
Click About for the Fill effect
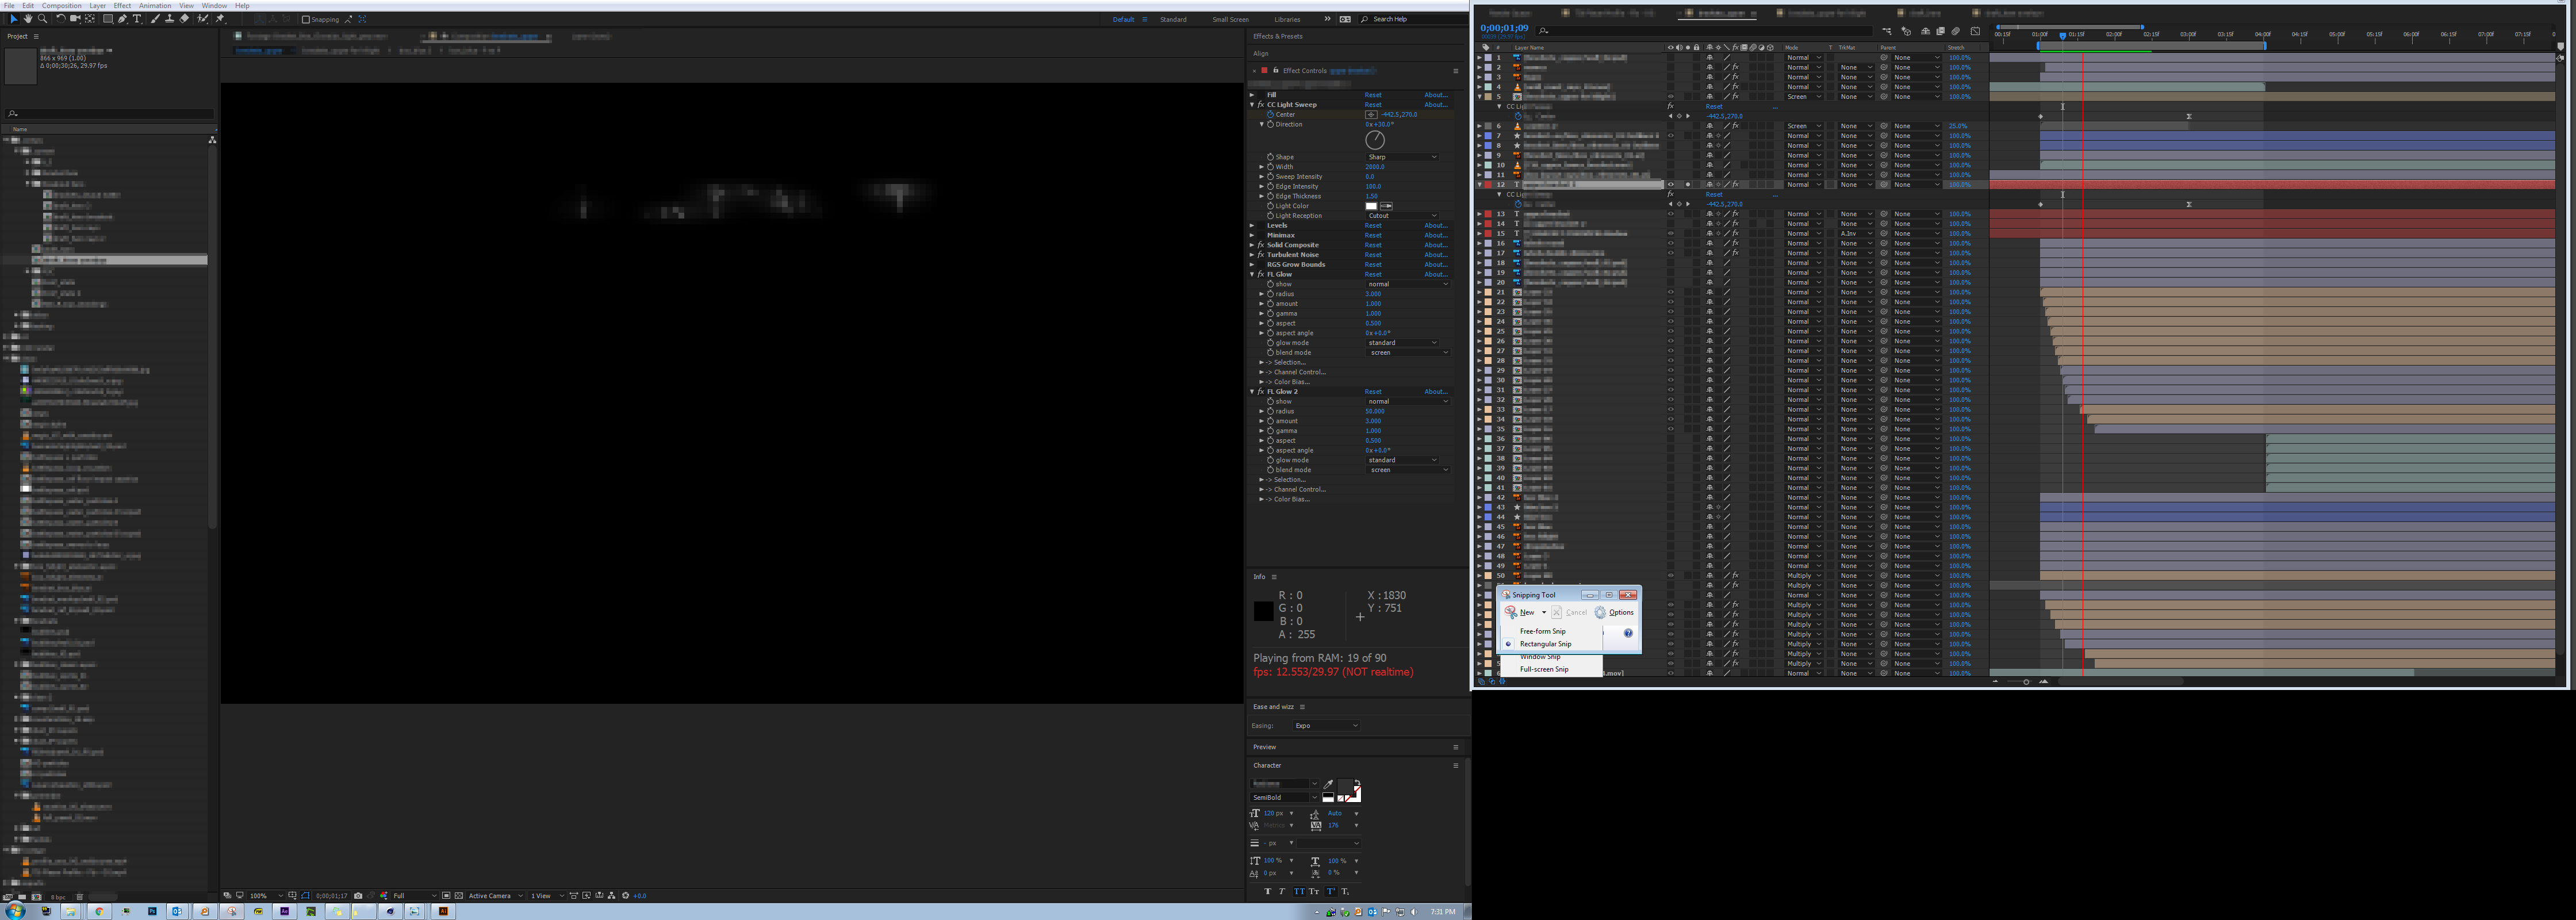pos(1437,95)
